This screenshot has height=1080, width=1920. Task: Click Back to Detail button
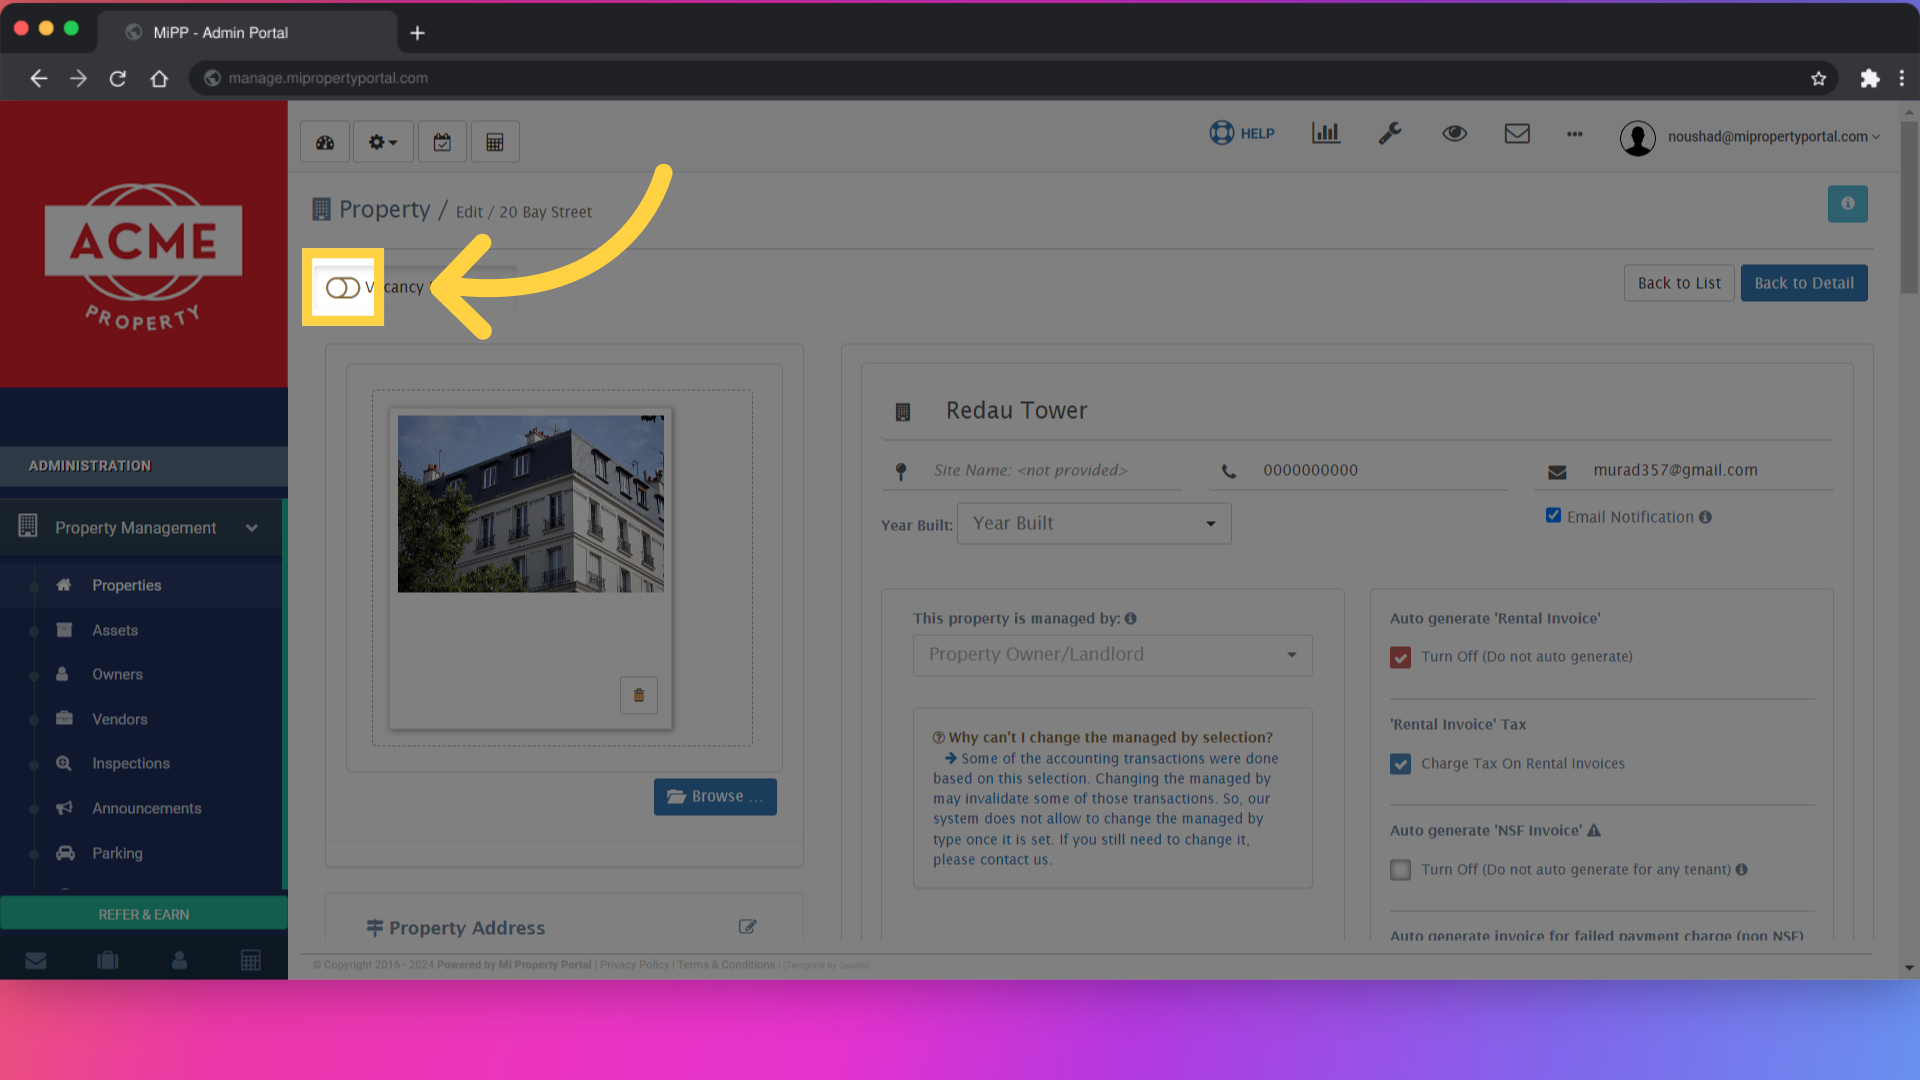(x=1804, y=283)
